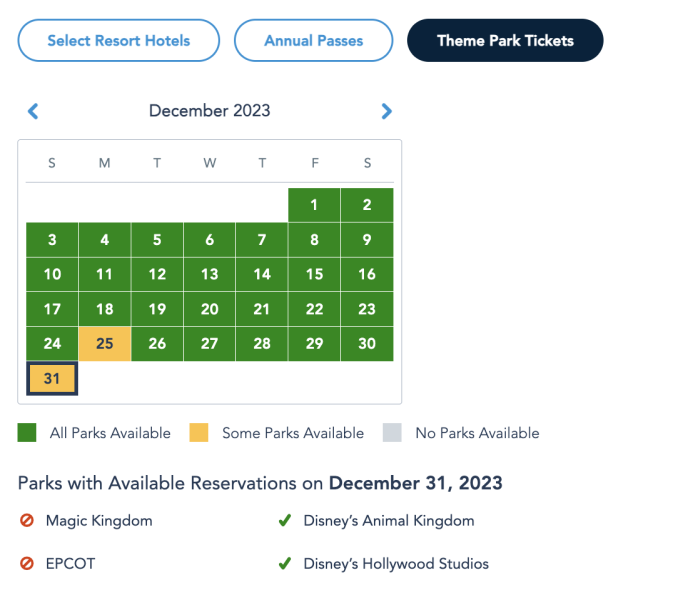Select December 25 on the calendar
Screen dimensions: 688x600
(x=104, y=344)
